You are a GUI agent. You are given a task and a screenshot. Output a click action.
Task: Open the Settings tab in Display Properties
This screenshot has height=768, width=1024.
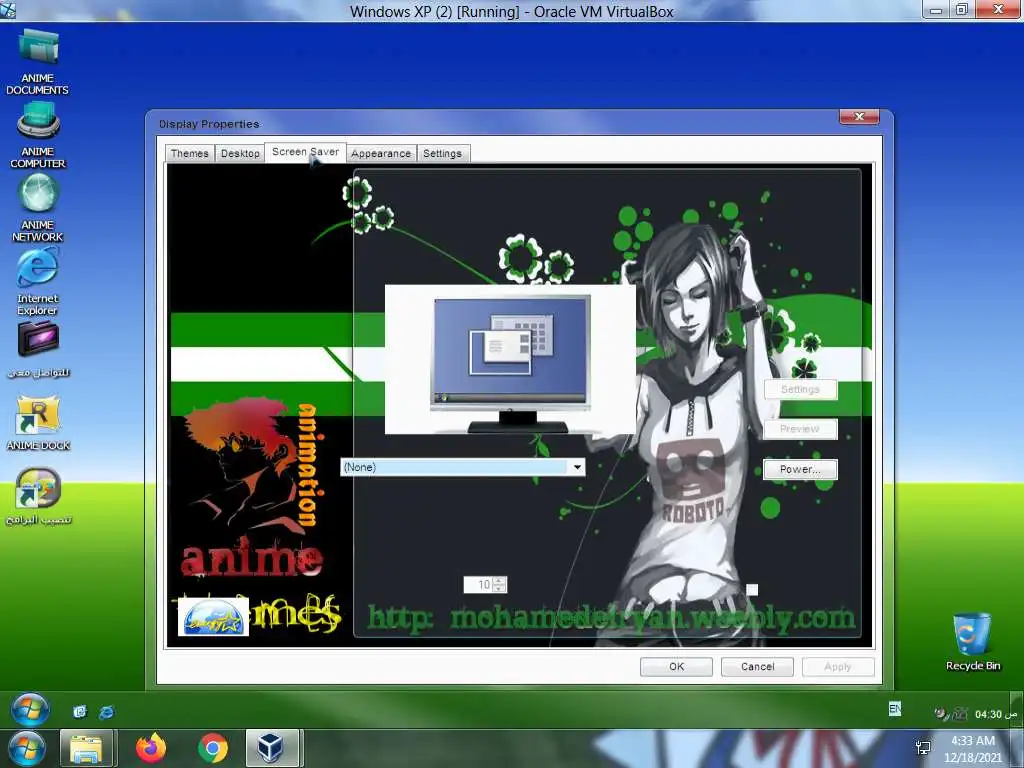[442, 153]
